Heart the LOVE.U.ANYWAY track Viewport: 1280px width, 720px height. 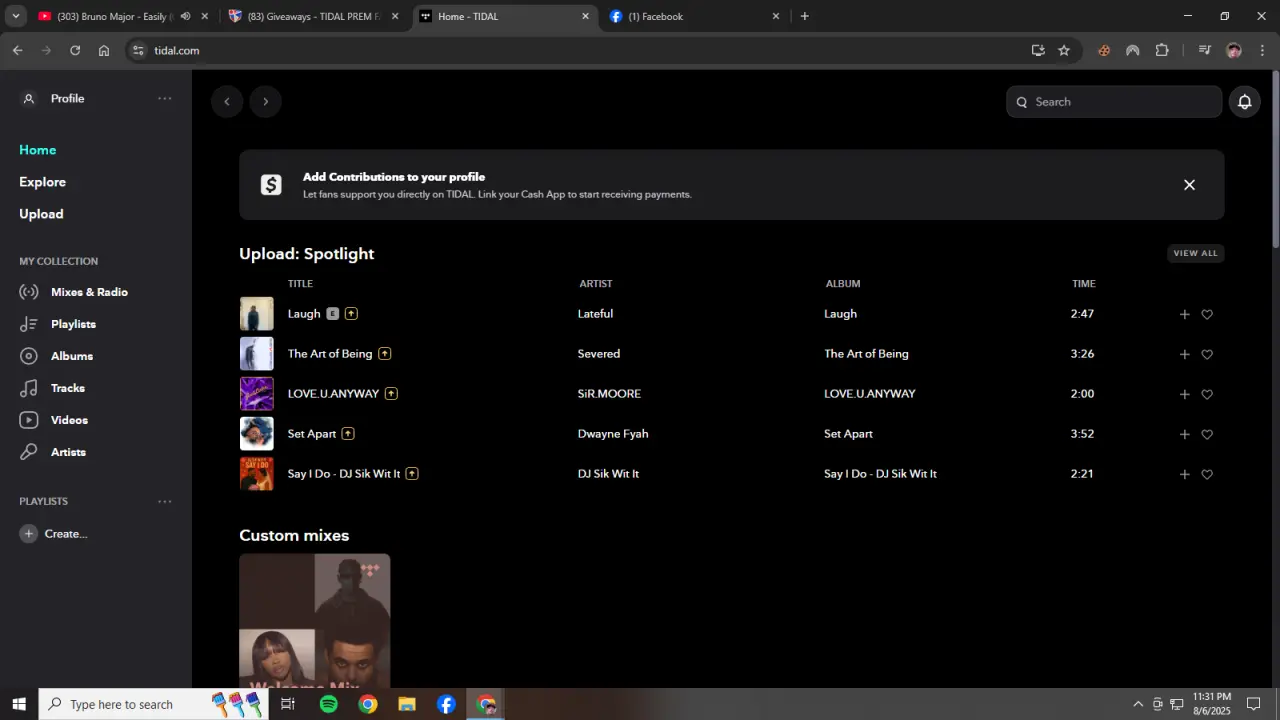(x=1207, y=394)
